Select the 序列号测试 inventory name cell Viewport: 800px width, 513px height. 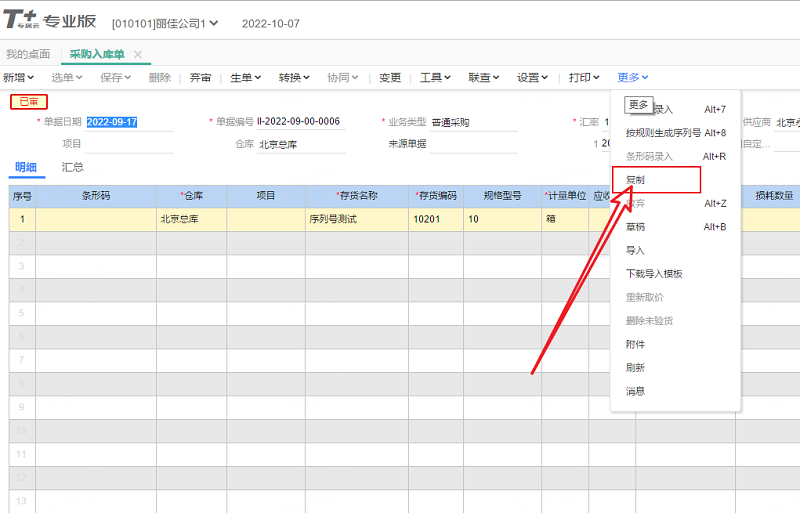332,218
